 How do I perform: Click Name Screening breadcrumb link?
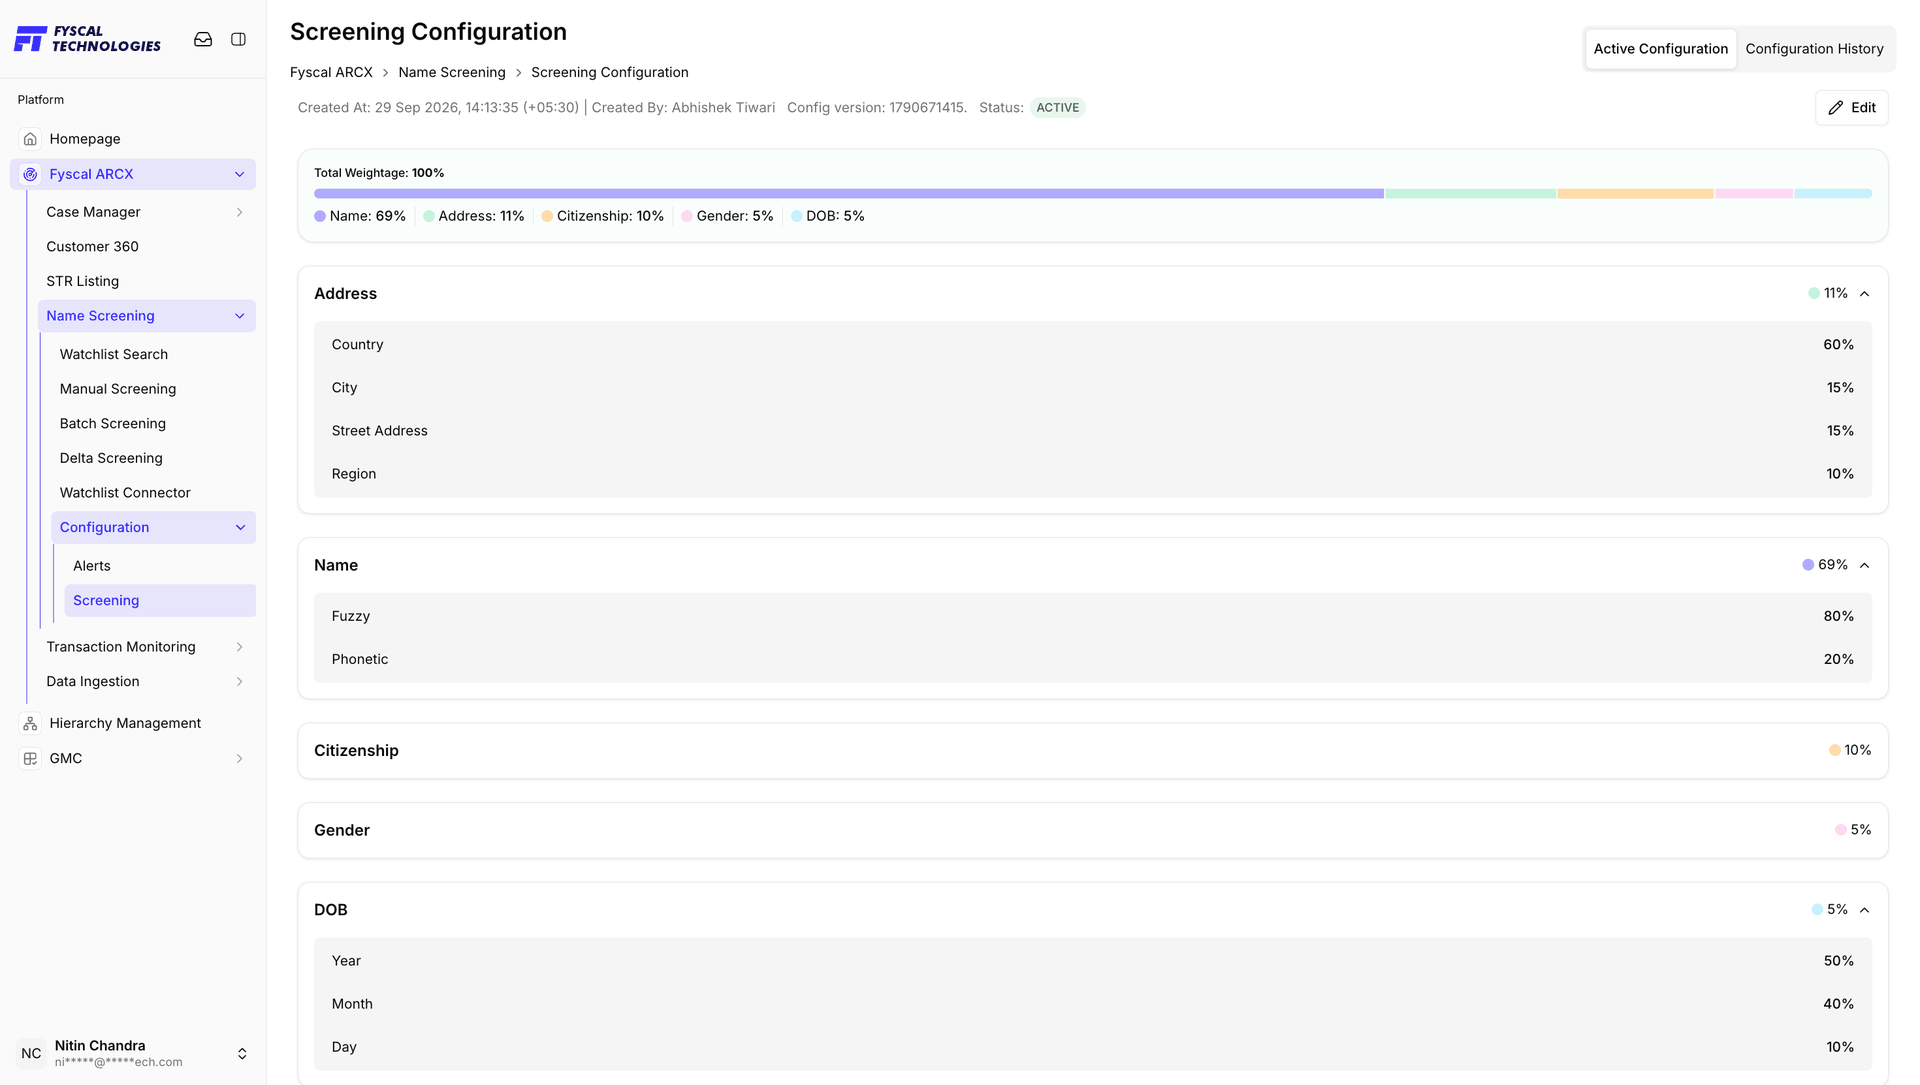(452, 72)
